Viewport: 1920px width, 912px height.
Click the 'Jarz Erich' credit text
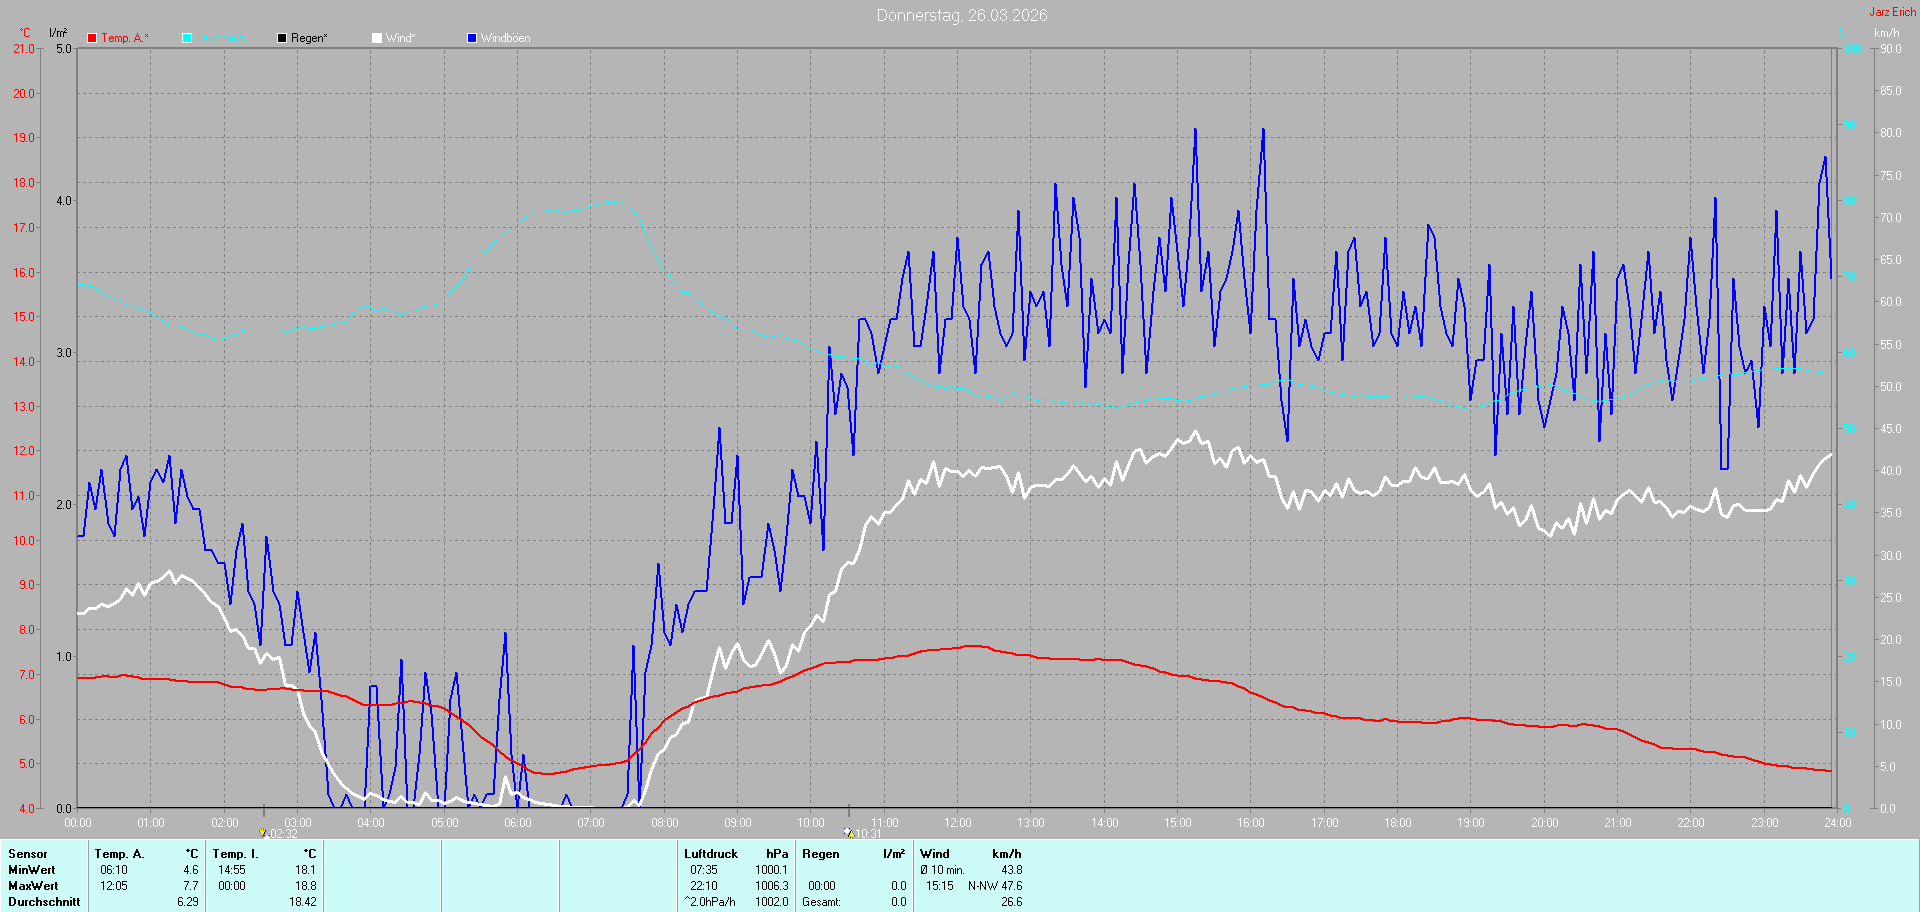coord(1893,12)
